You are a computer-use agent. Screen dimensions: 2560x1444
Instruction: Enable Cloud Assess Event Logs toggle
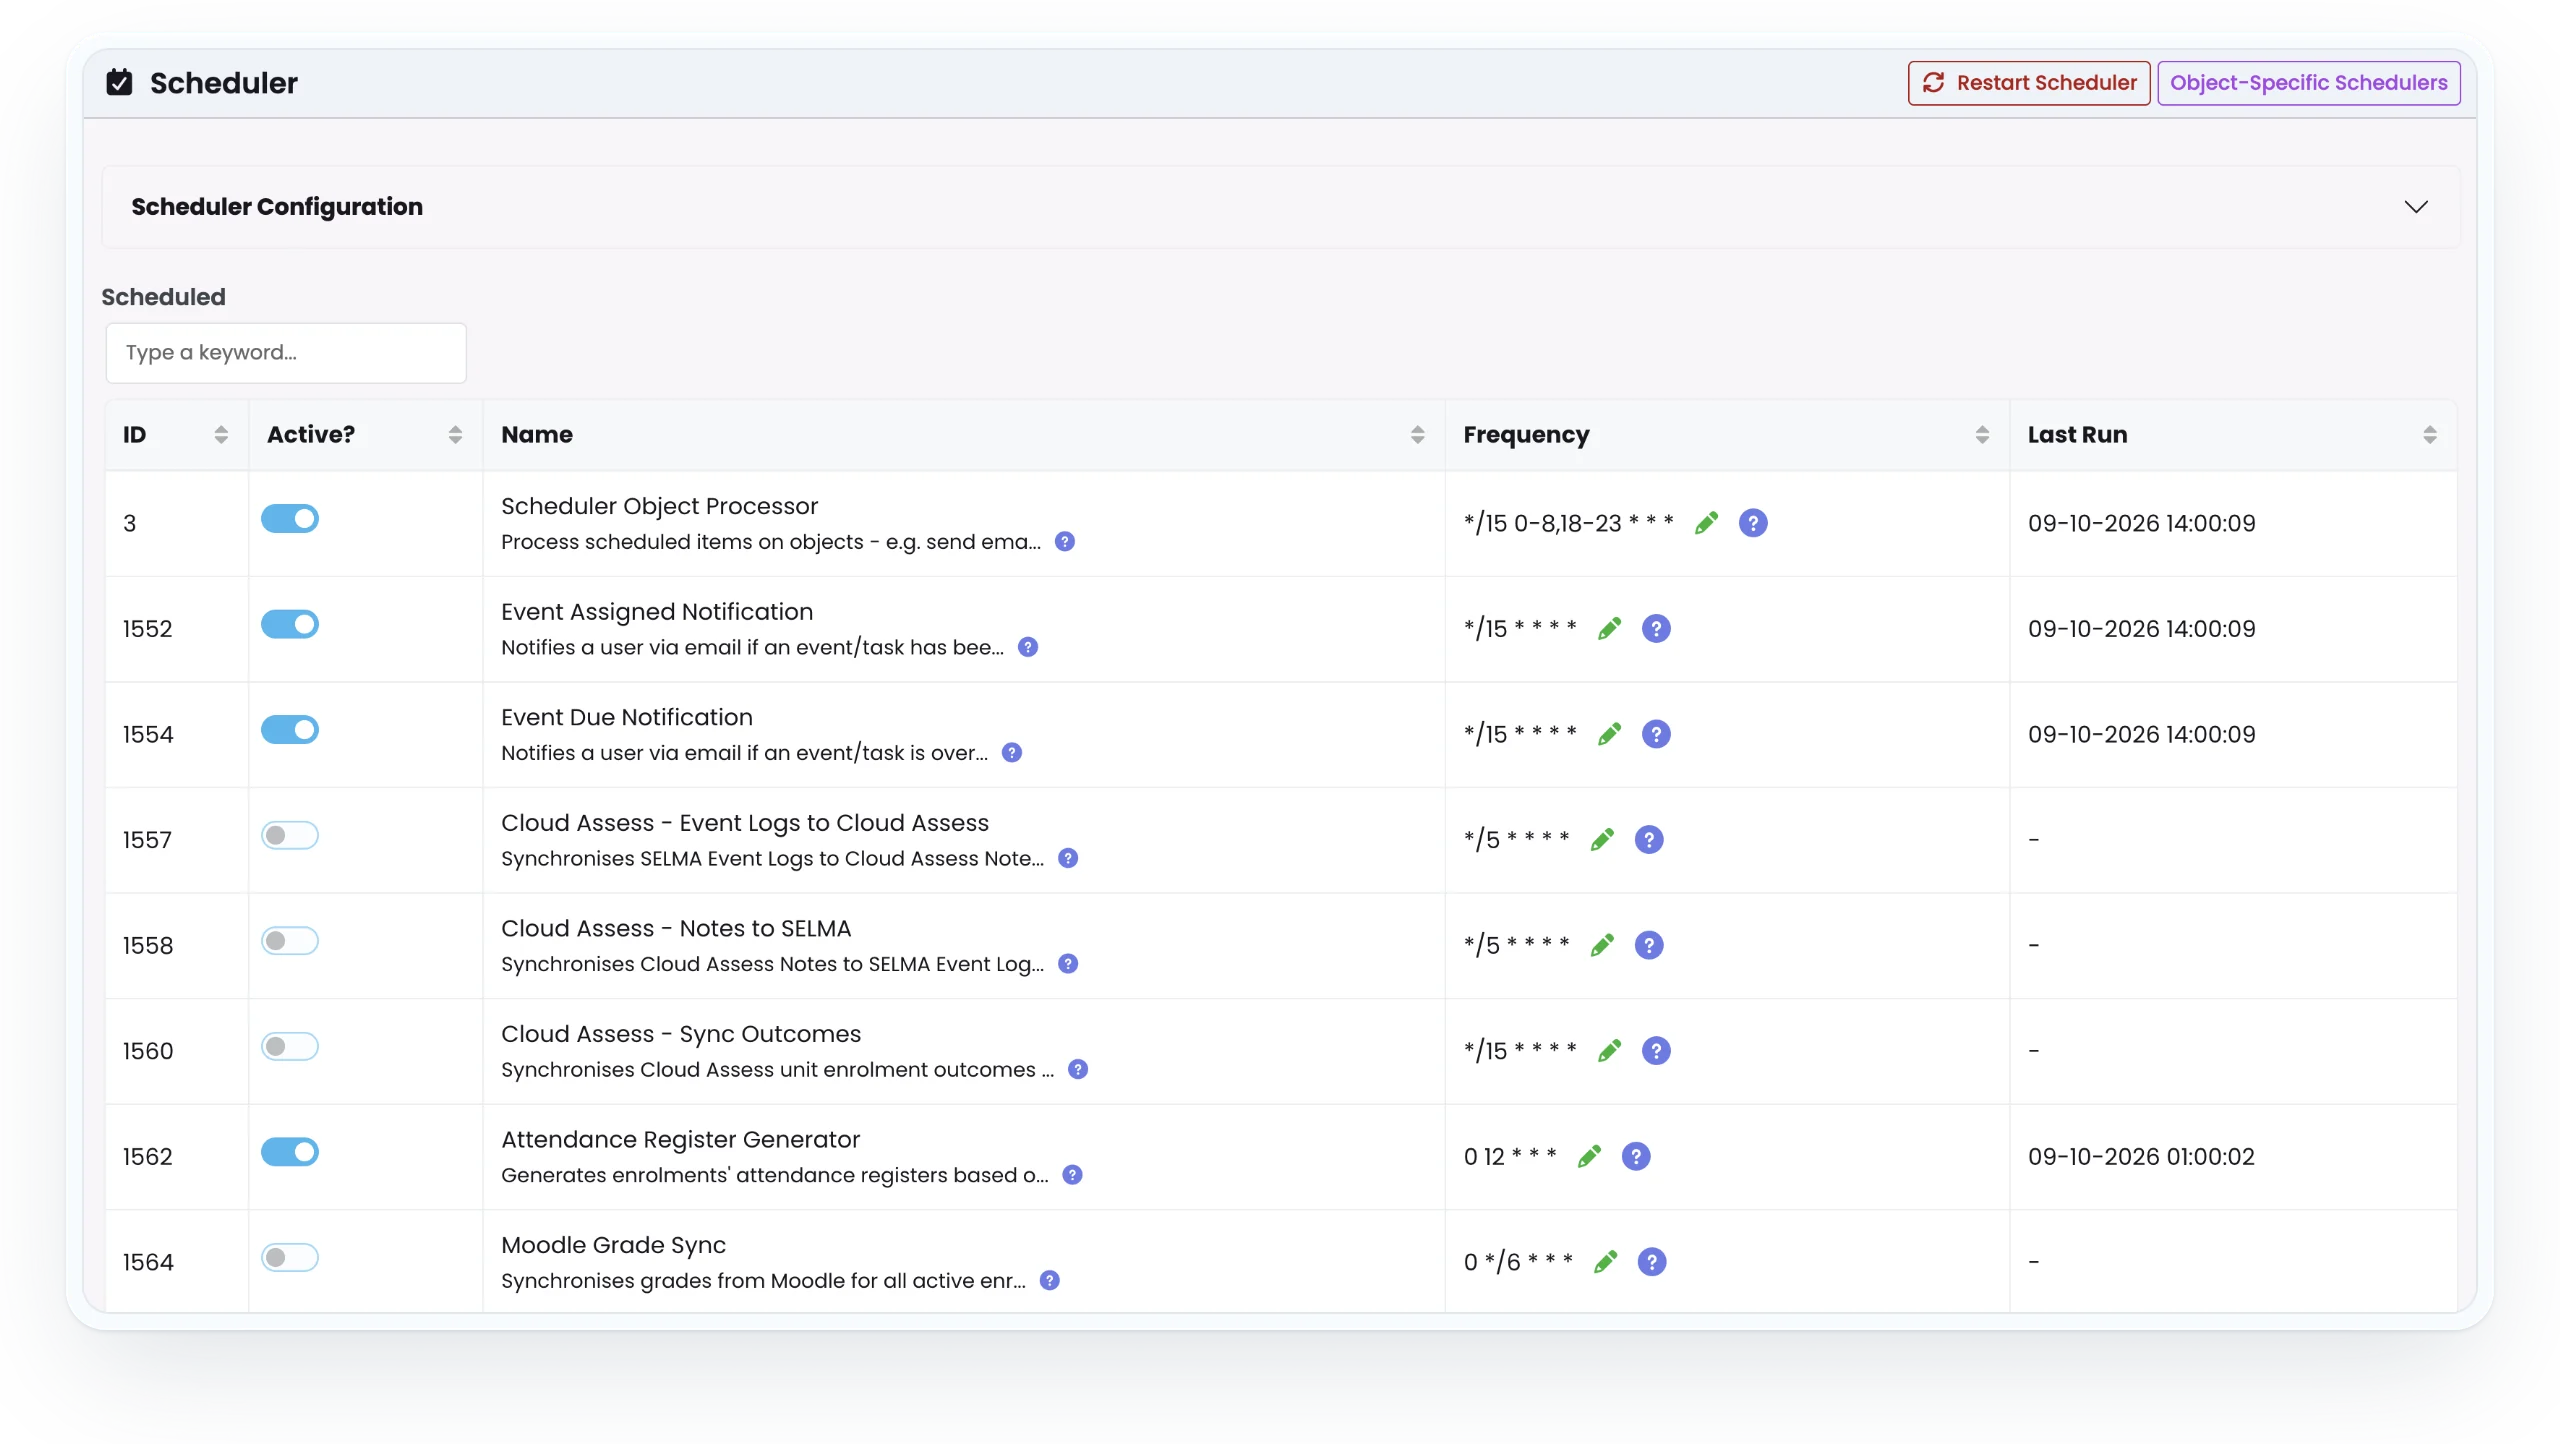pos(290,835)
